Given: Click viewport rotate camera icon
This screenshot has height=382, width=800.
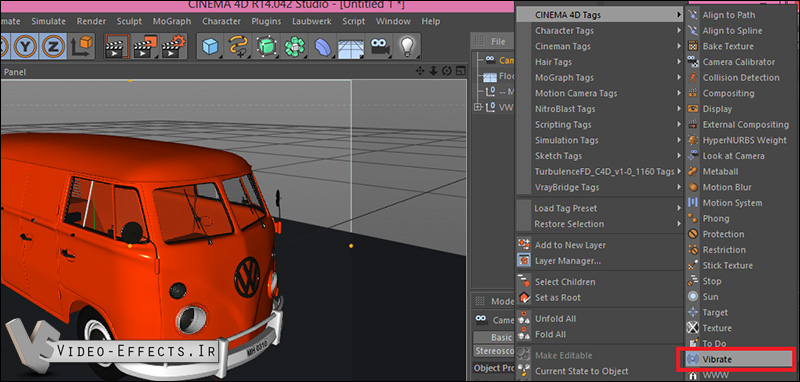Looking at the screenshot, I should click(x=447, y=71).
